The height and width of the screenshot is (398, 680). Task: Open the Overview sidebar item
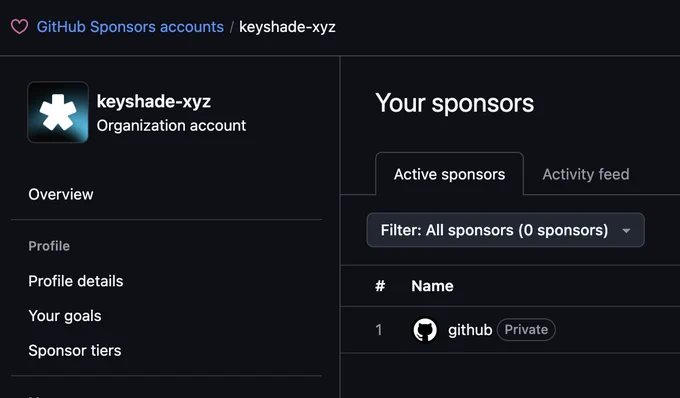61,194
